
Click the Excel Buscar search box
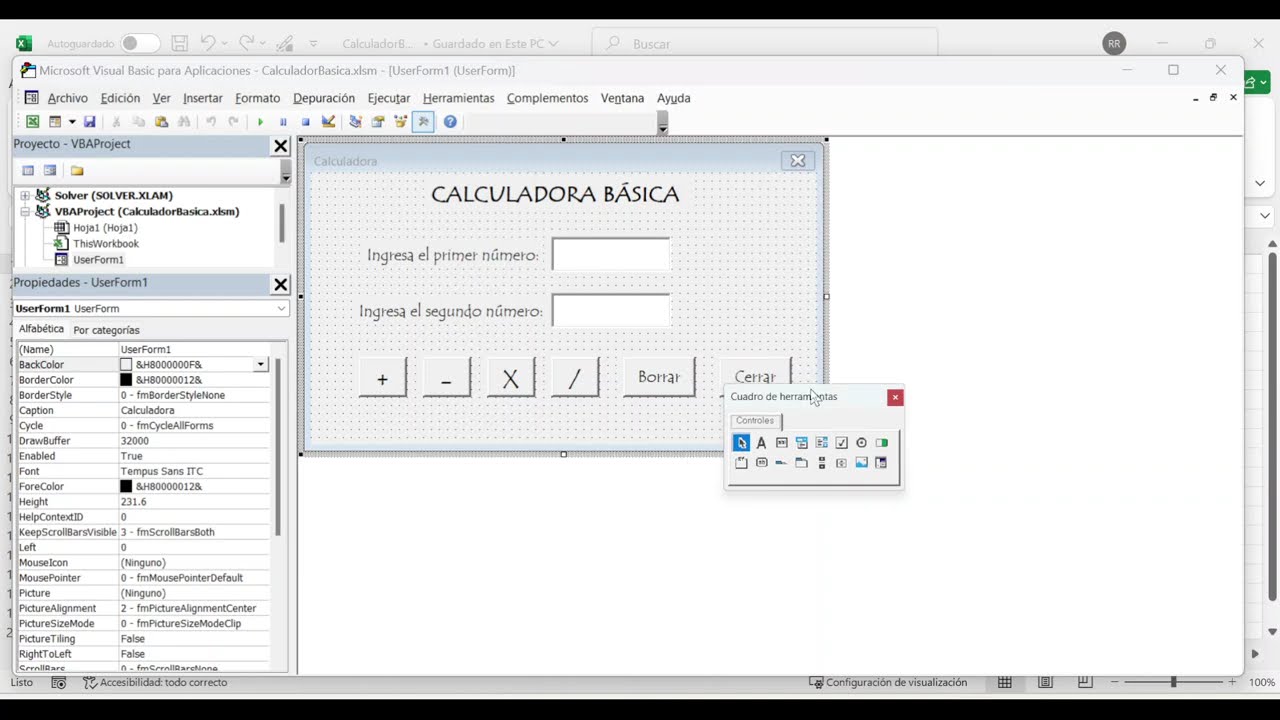click(x=765, y=44)
